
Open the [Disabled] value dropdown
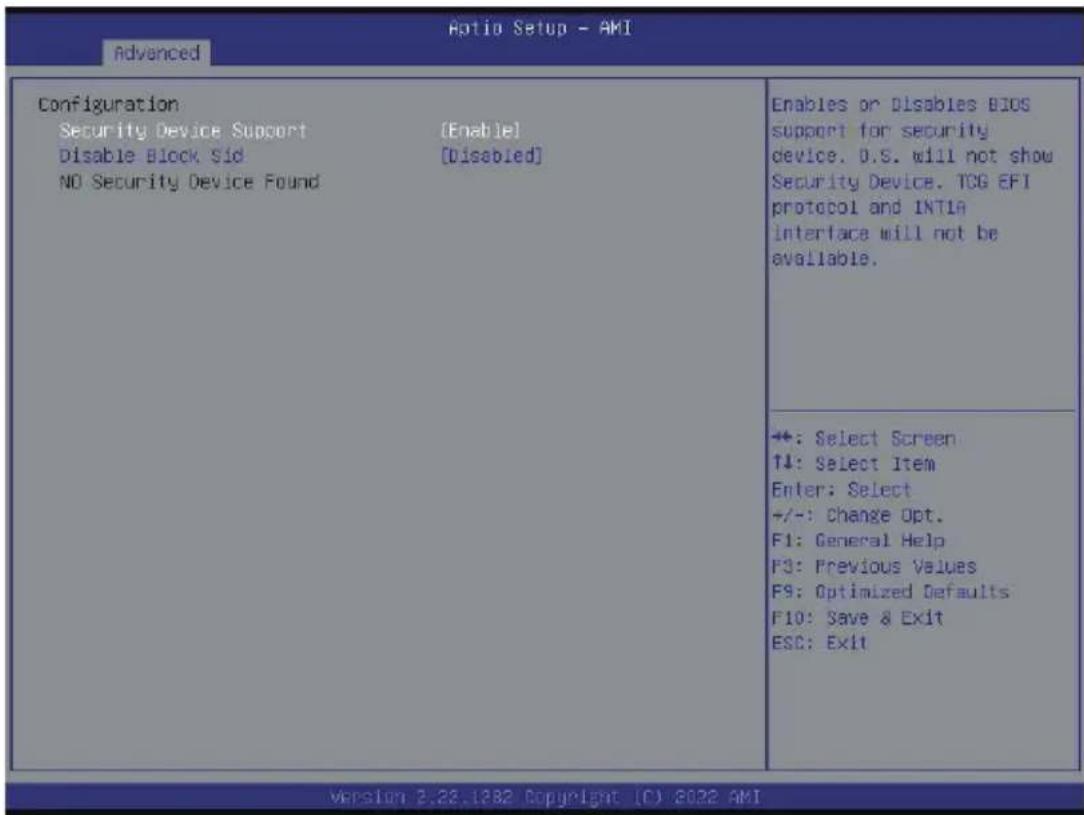(492, 156)
